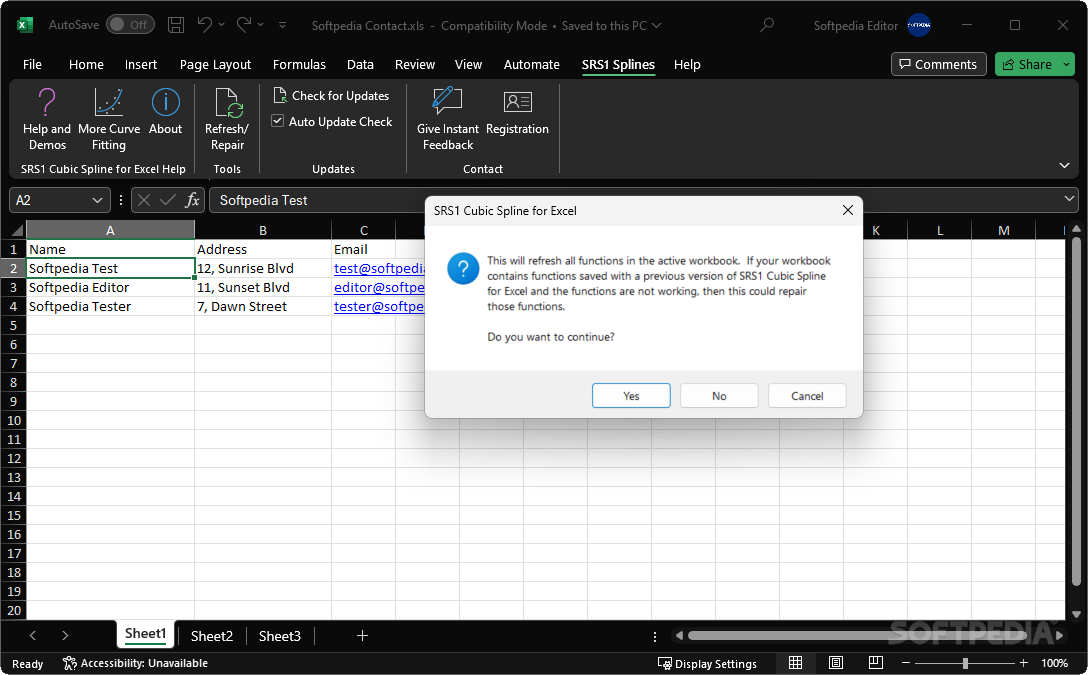Screen dimensions: 1088x675
Task: Collapse the ribbon
Action: (1064, 165)
